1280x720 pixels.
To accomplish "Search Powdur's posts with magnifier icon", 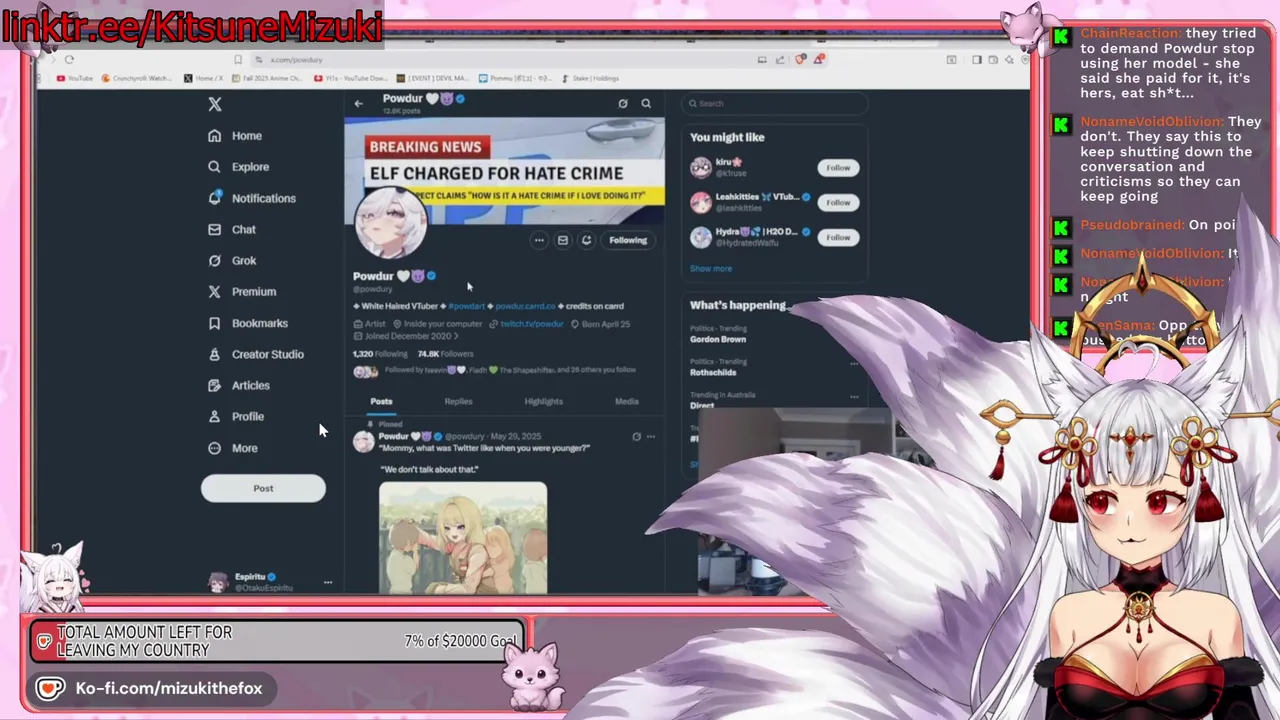I will point(646,103).
